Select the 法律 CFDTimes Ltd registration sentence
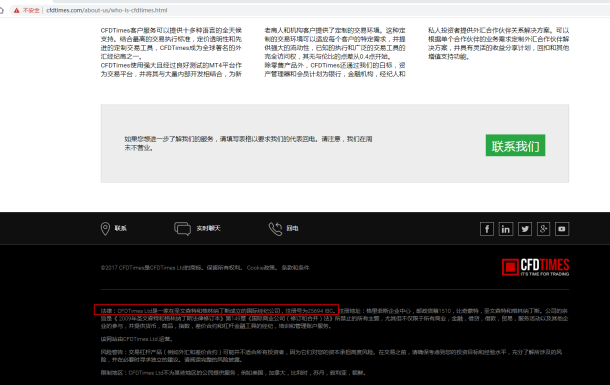The image size is (610, 385). (x=219, y=311)
